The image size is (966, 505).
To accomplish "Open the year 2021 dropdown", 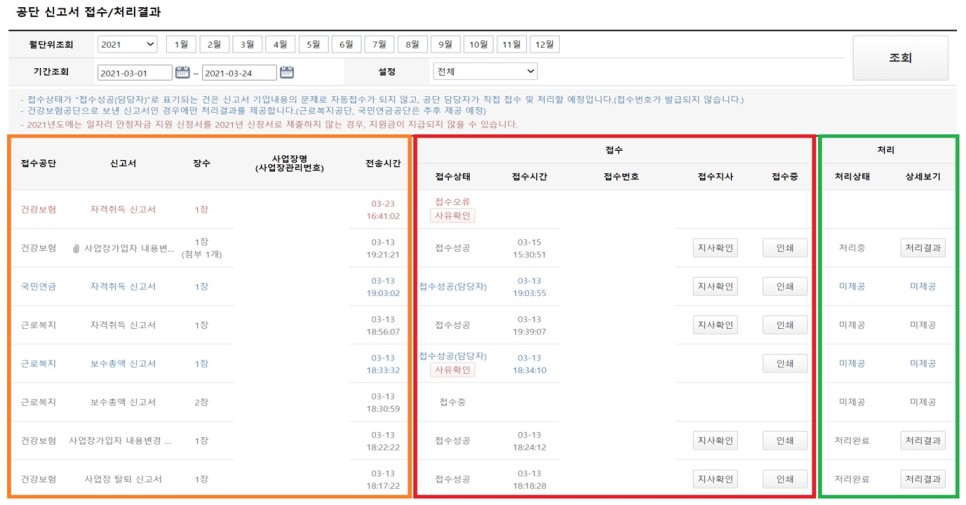I will (127, 44).
